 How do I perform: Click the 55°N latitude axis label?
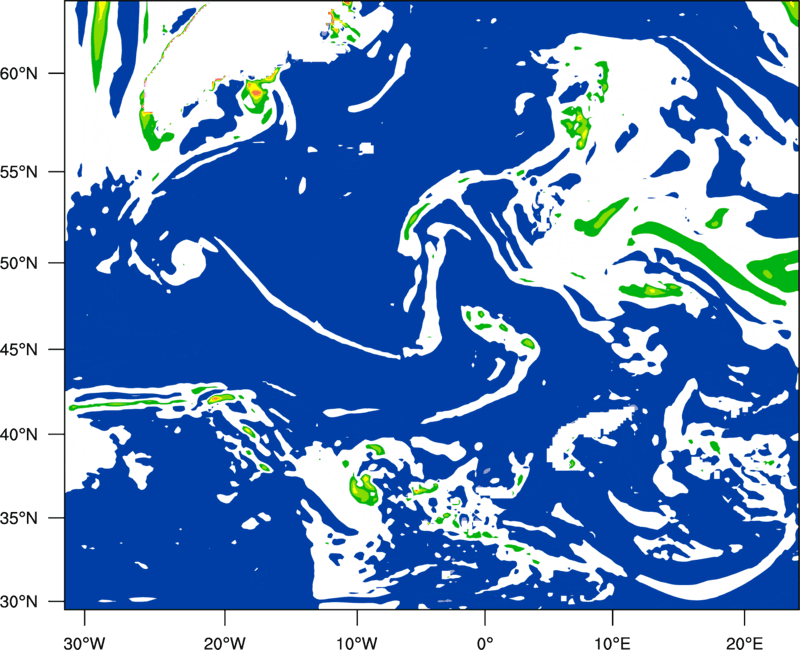19,171
